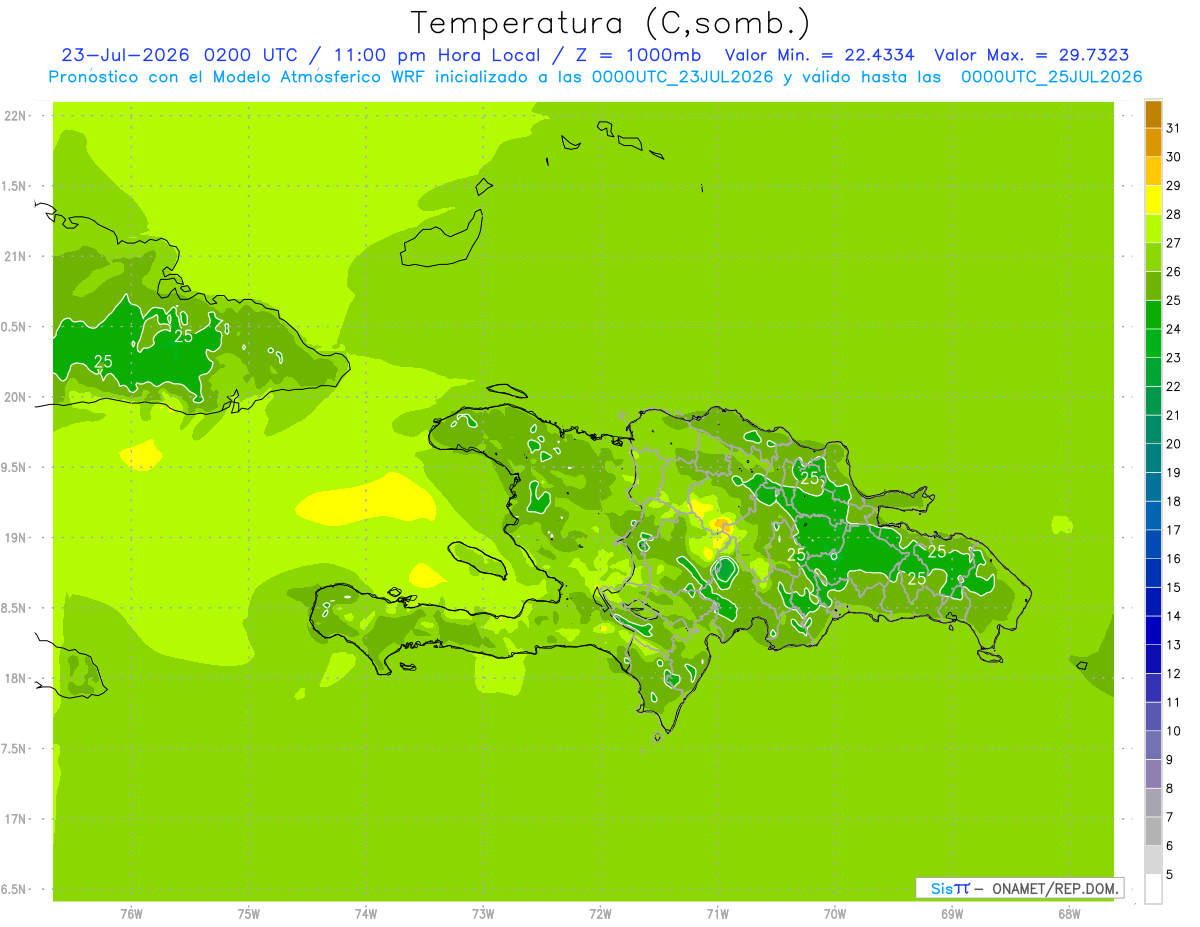This screenshot has height=927, width=1200.
Task: Click the '17N' latitude label
Action: pos(15,820)
